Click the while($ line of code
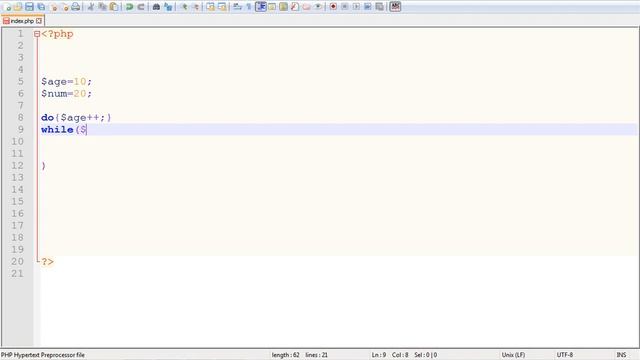Screen dimensions: 640x360 pos(64,130)
